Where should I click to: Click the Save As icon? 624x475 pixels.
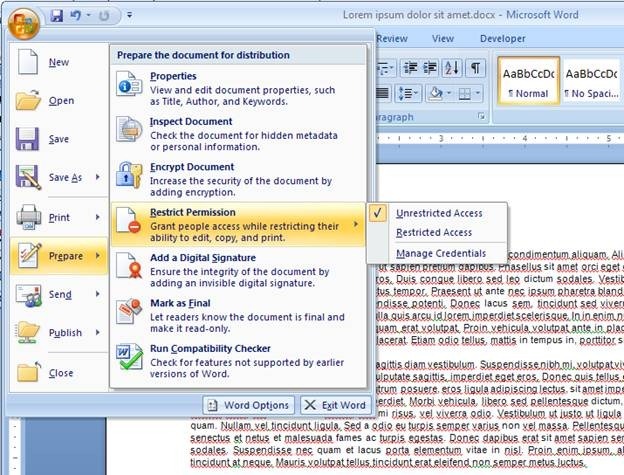[x=28, y=177]
